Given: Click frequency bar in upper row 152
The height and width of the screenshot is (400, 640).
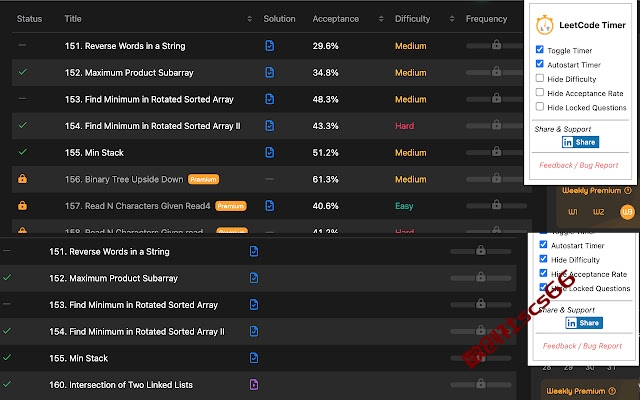Looking at the screenshot, I should (x=494, y=73).
